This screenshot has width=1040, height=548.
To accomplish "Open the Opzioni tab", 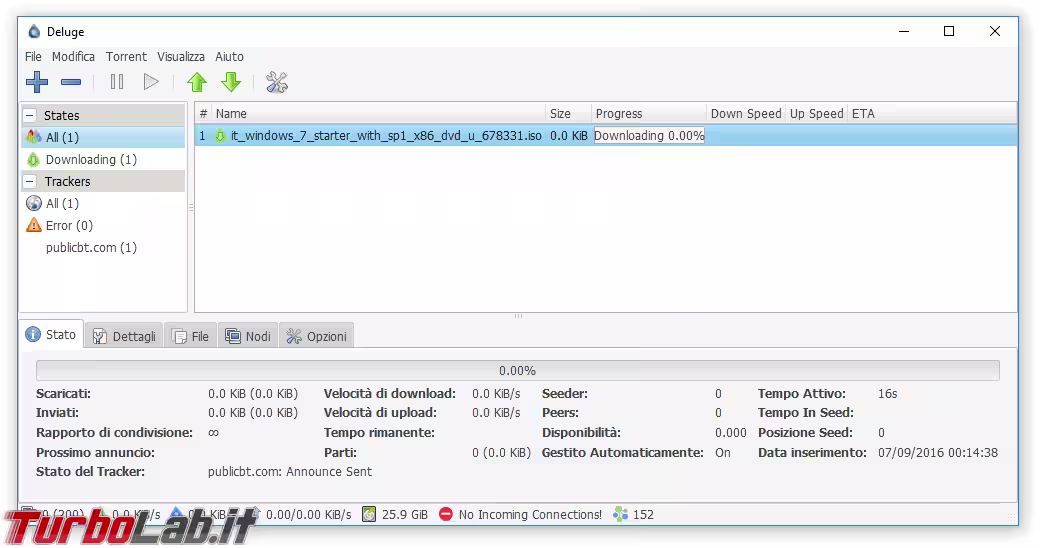I will 316,336.
